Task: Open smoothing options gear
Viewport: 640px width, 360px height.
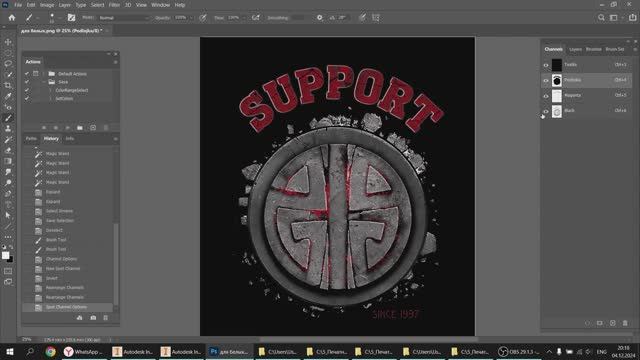Action: 320,18
